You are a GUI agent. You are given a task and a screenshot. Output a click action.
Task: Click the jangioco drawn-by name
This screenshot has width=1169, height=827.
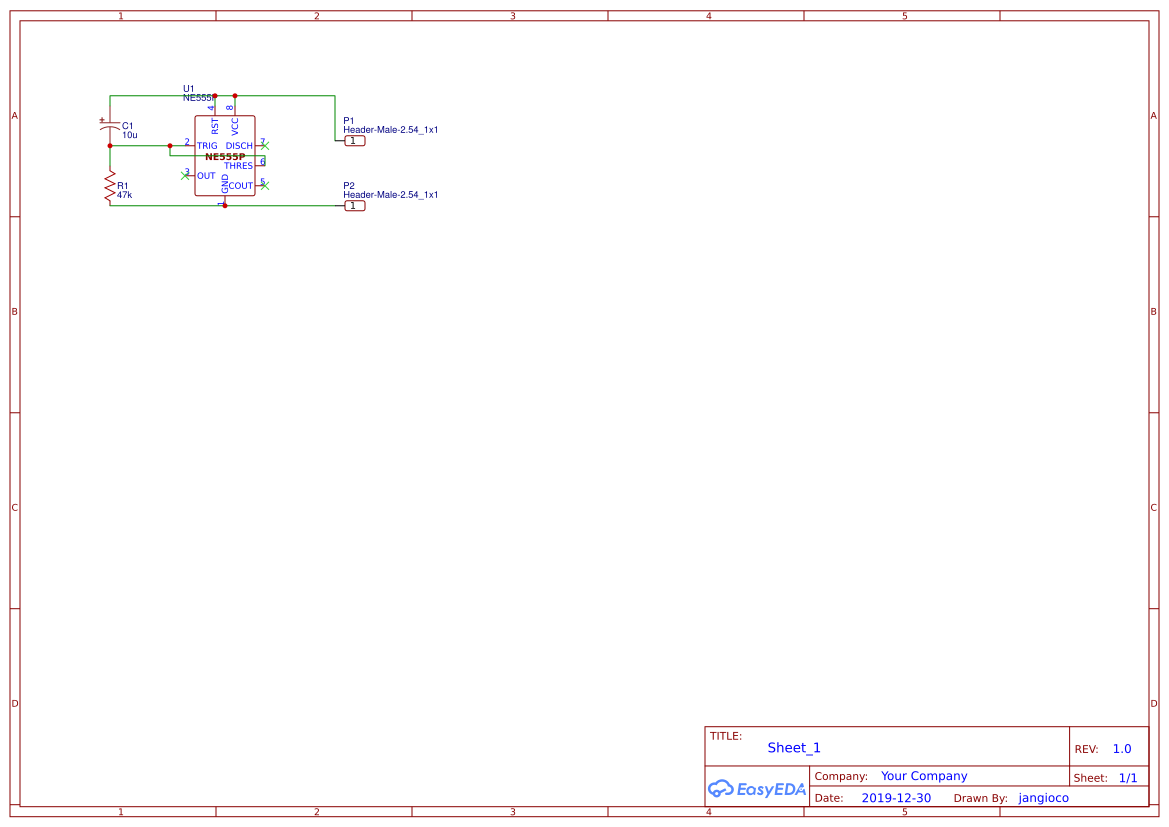[x=1043, y=797]
